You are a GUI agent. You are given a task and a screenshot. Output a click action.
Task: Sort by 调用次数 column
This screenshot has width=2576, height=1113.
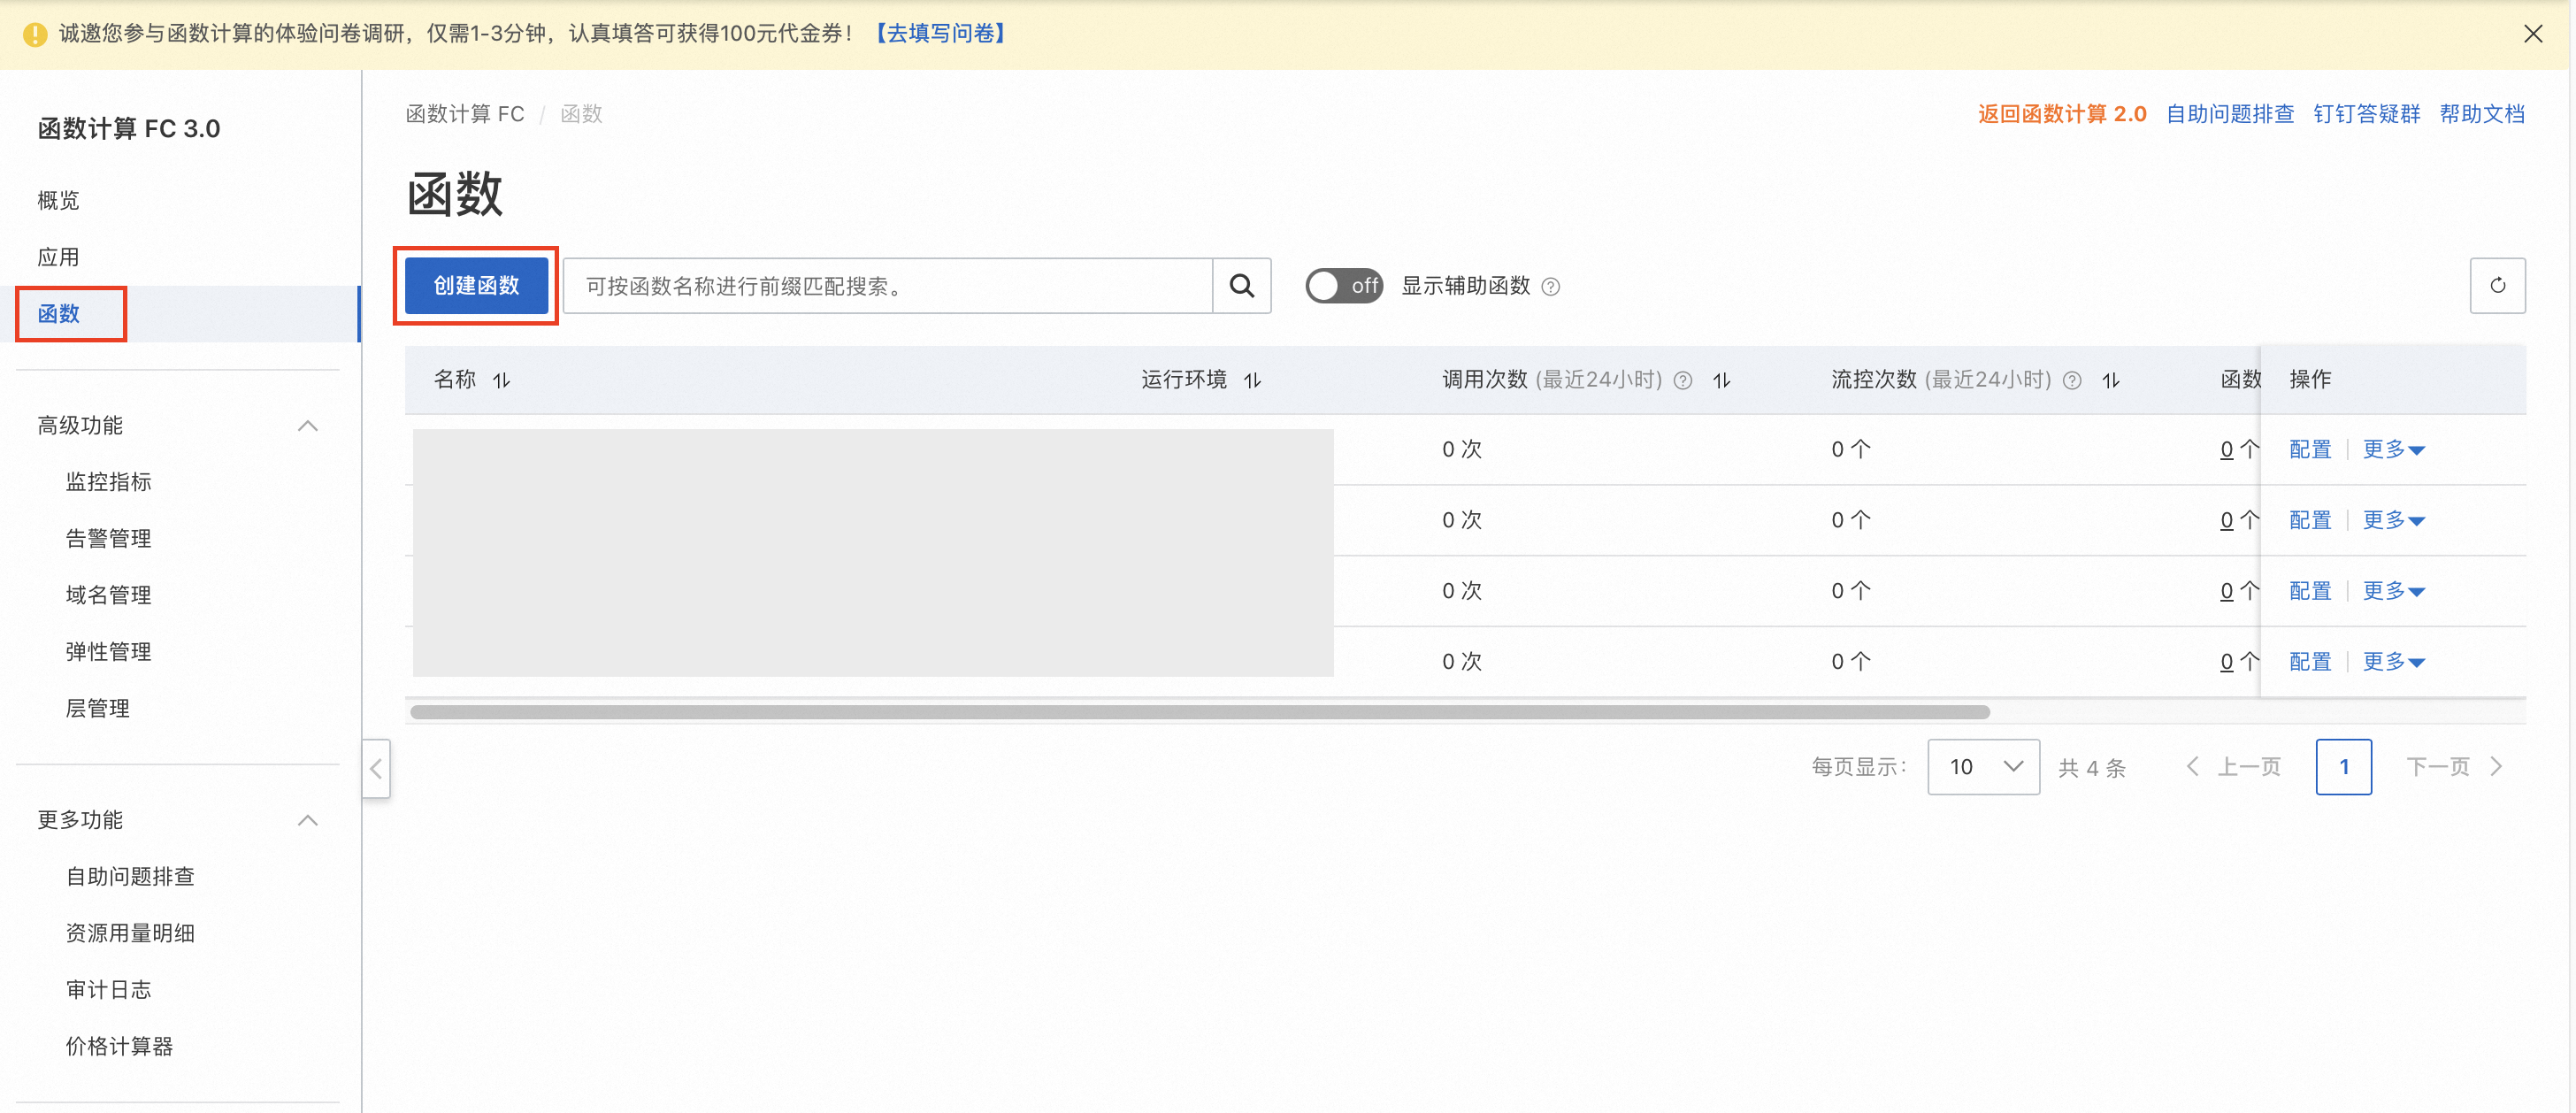pyautogui.click(x=1721, y=380)
